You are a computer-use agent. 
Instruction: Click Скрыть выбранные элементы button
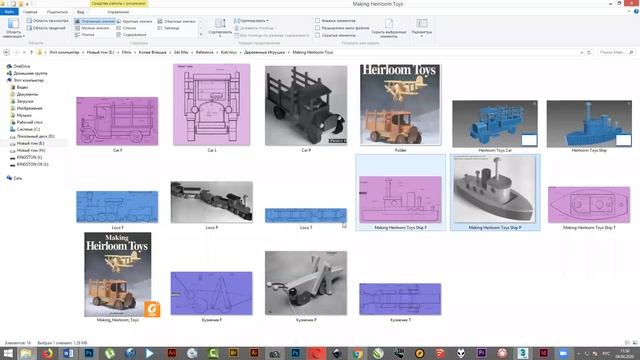[389, 28]
